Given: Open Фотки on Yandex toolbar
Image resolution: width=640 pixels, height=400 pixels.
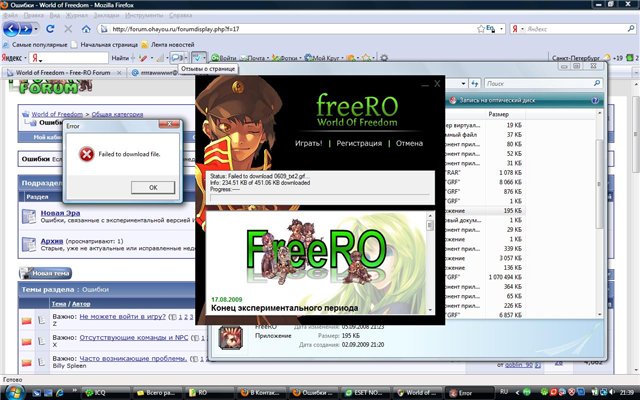Looking at the screenshot, I should pyautogui.click(x=285, y=58).
